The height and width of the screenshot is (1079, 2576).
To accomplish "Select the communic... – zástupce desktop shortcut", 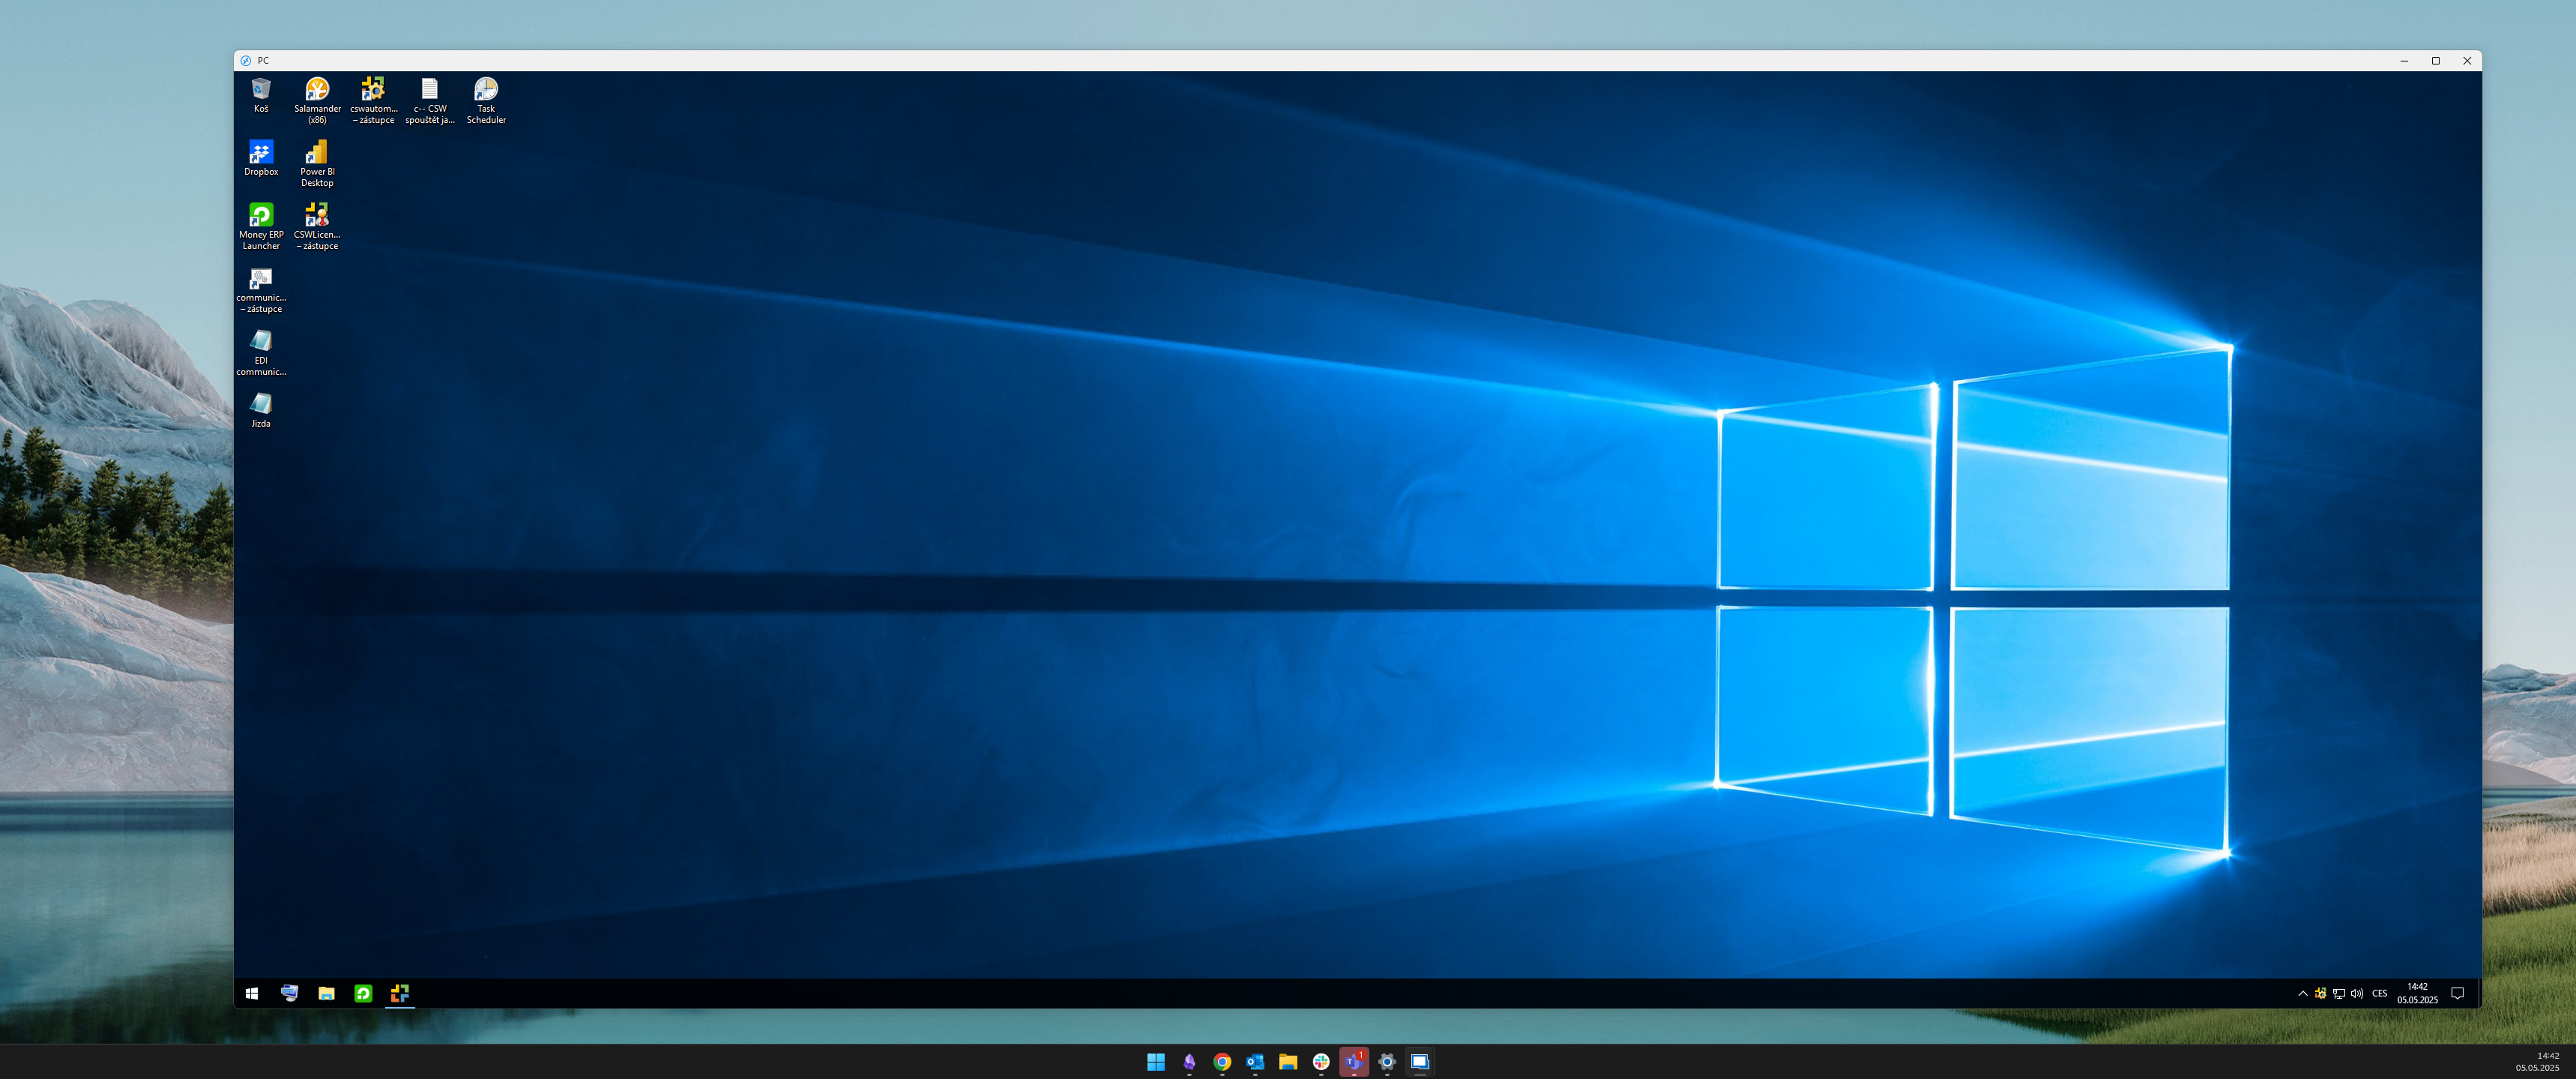I will click(x=261, y=290).
